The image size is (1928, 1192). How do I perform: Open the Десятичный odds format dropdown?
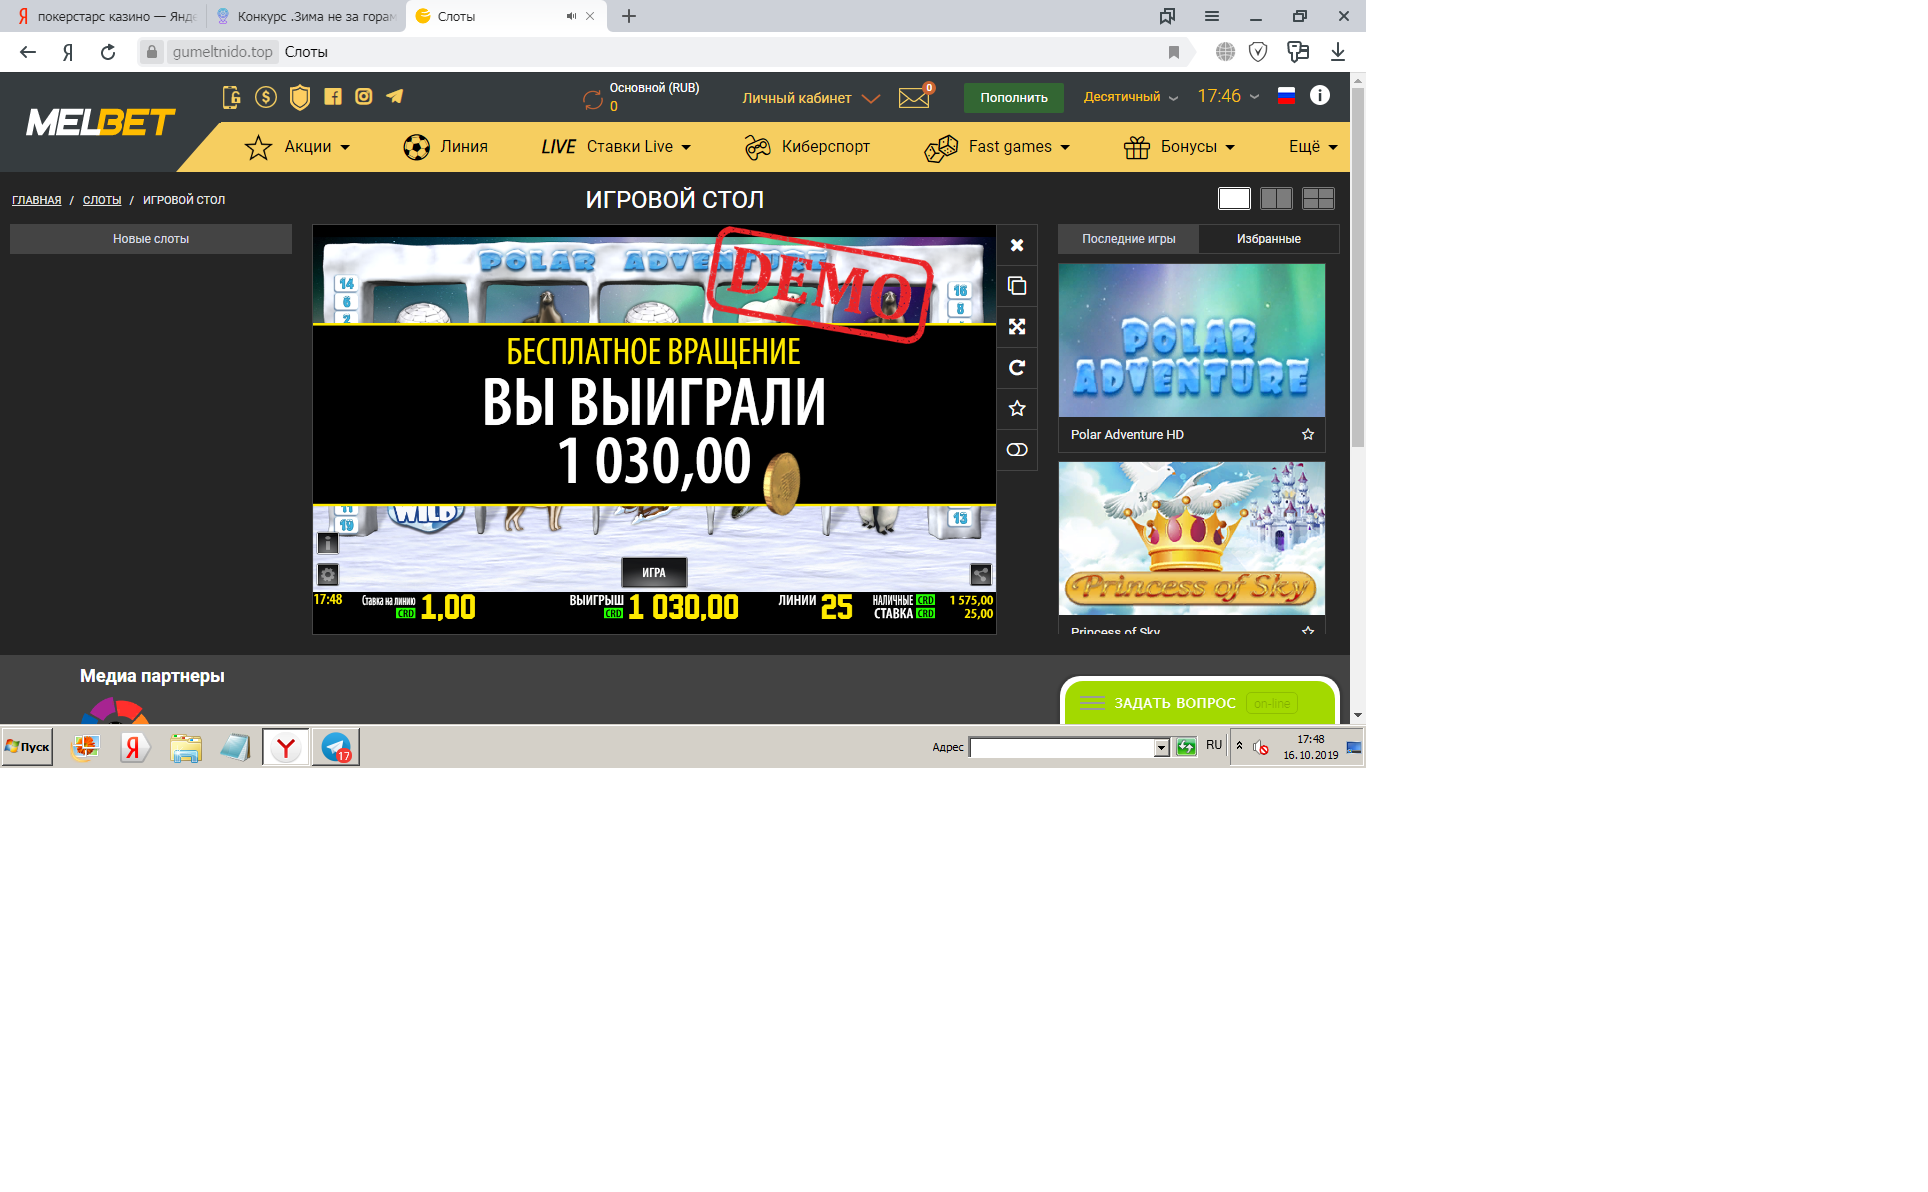1131,97
